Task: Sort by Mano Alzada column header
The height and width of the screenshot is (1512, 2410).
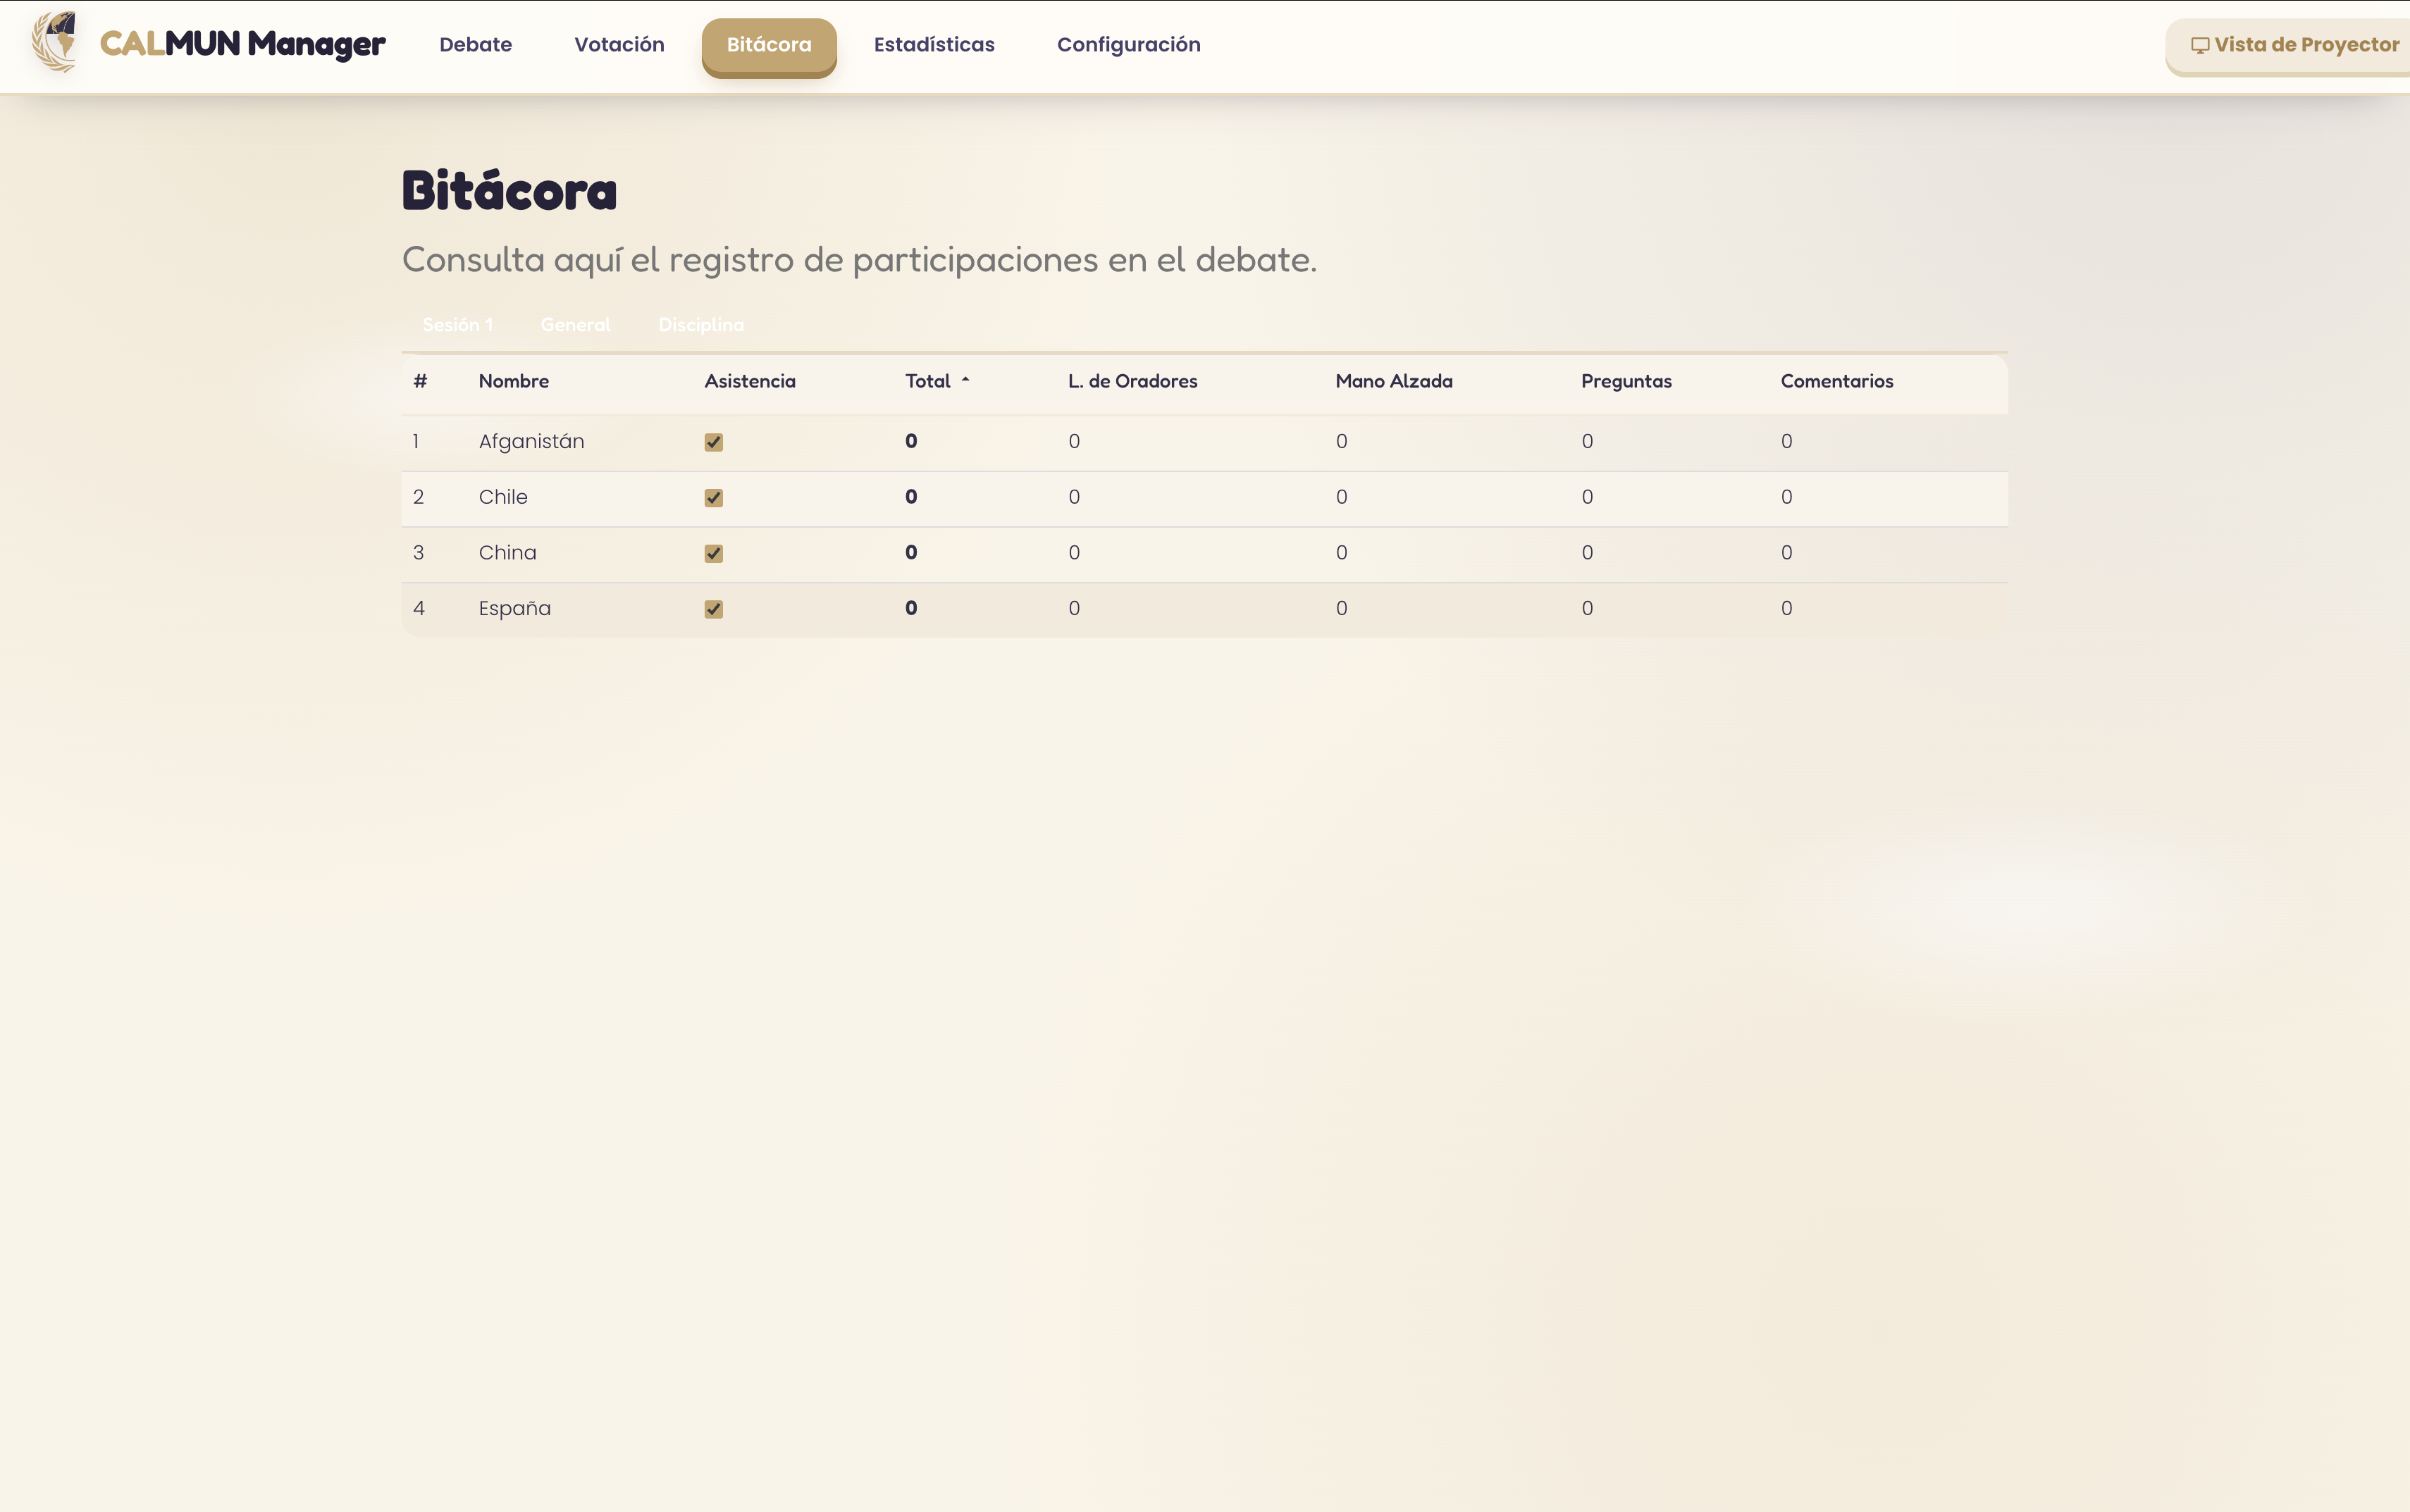Action: coord(1393,381)
